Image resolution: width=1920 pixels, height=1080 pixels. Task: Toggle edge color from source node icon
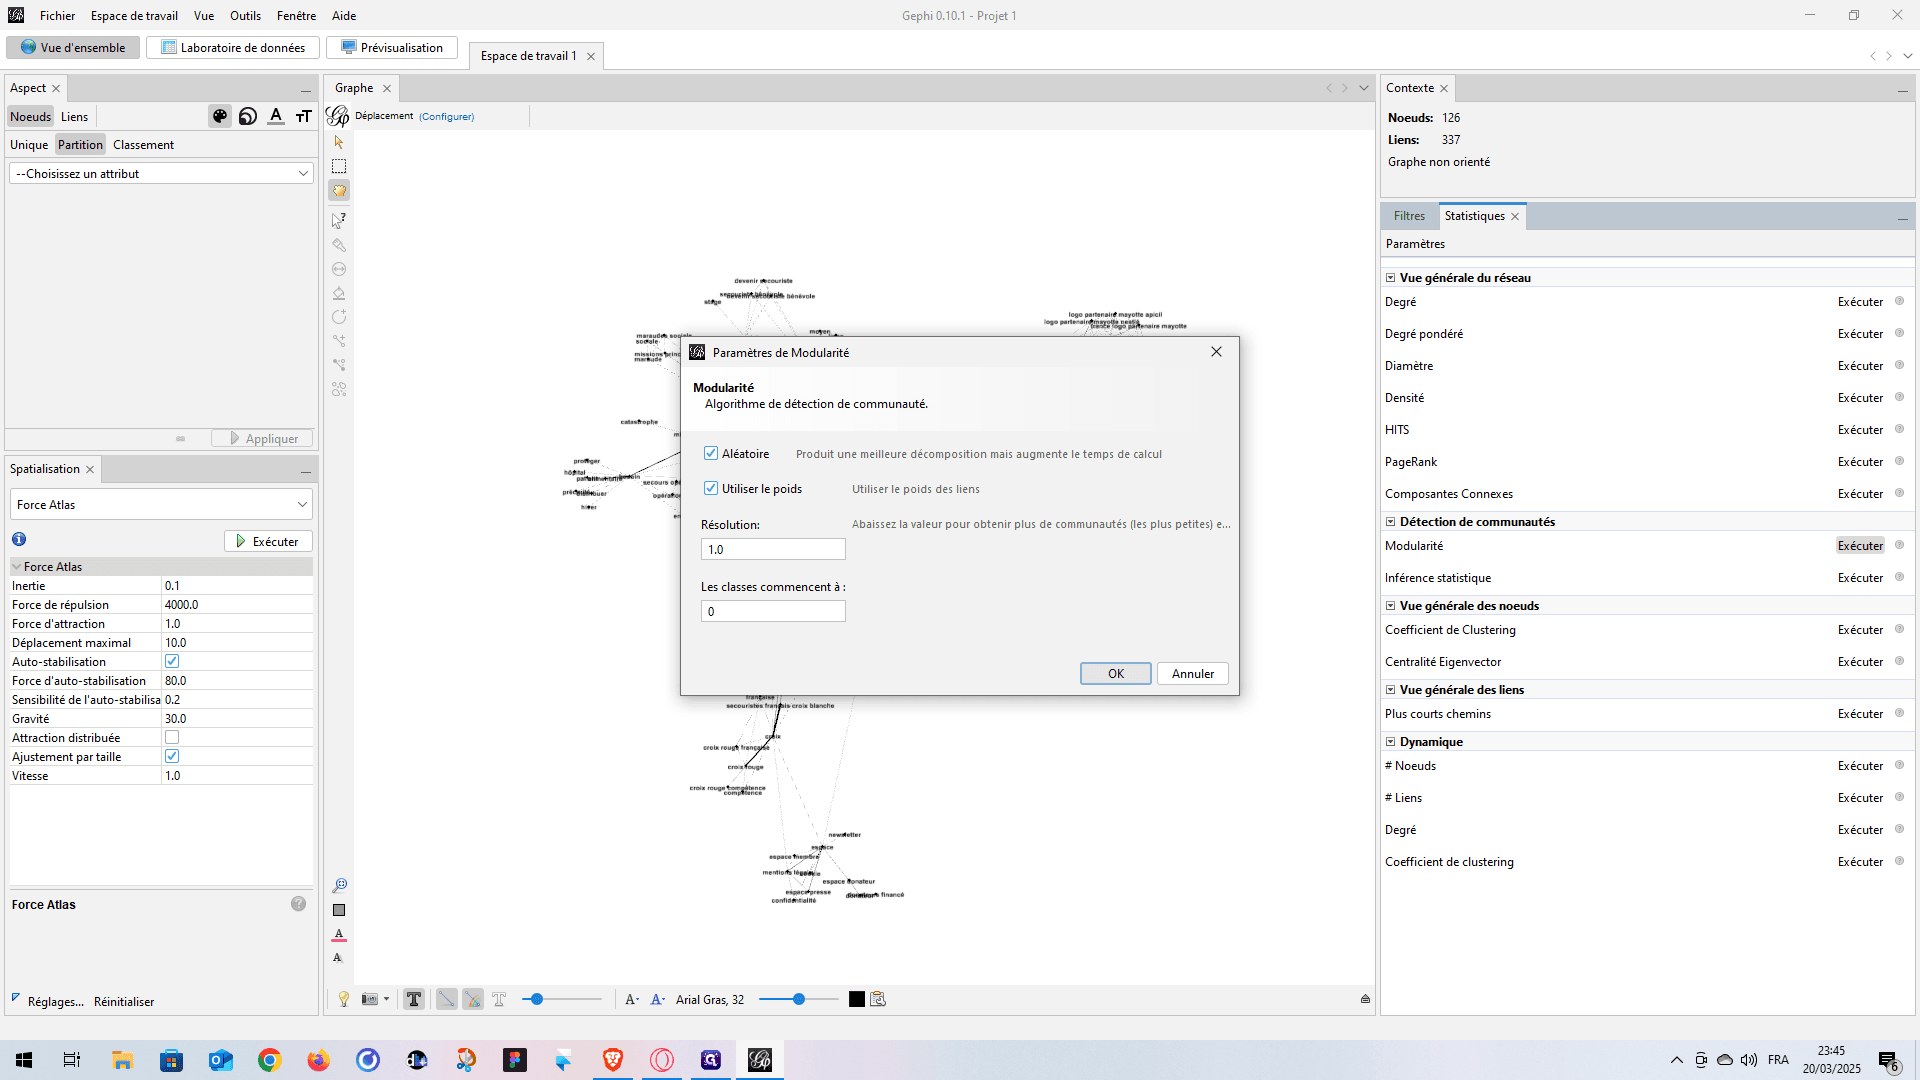tap(473, 999)
